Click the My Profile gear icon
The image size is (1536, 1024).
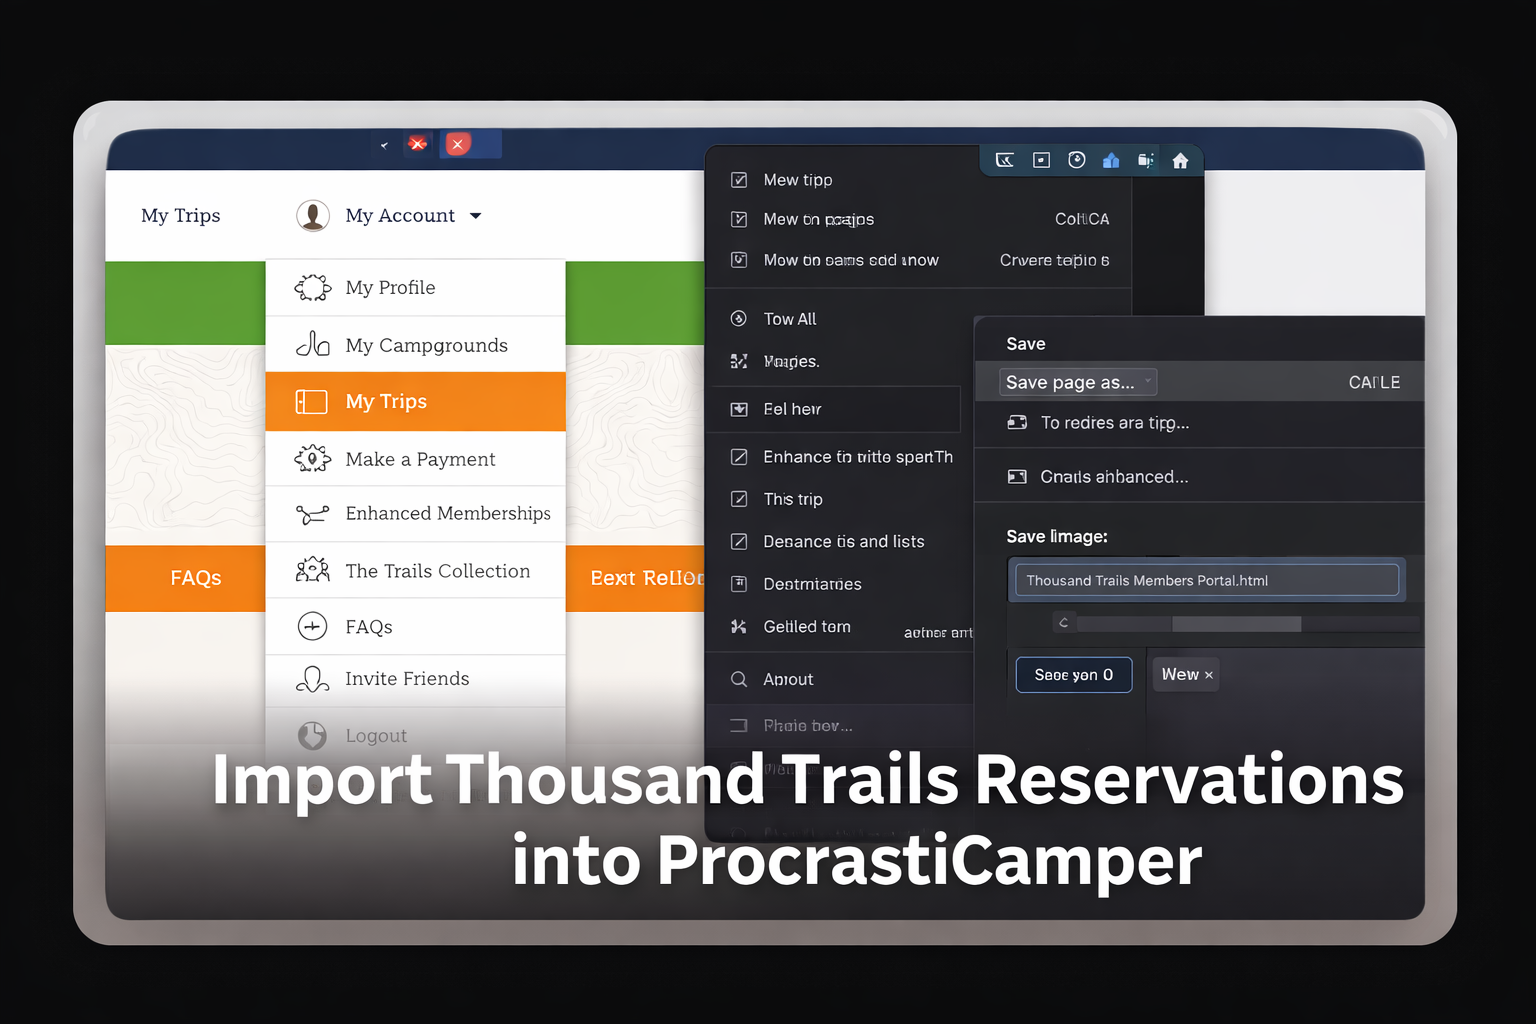tap(312, 288)
